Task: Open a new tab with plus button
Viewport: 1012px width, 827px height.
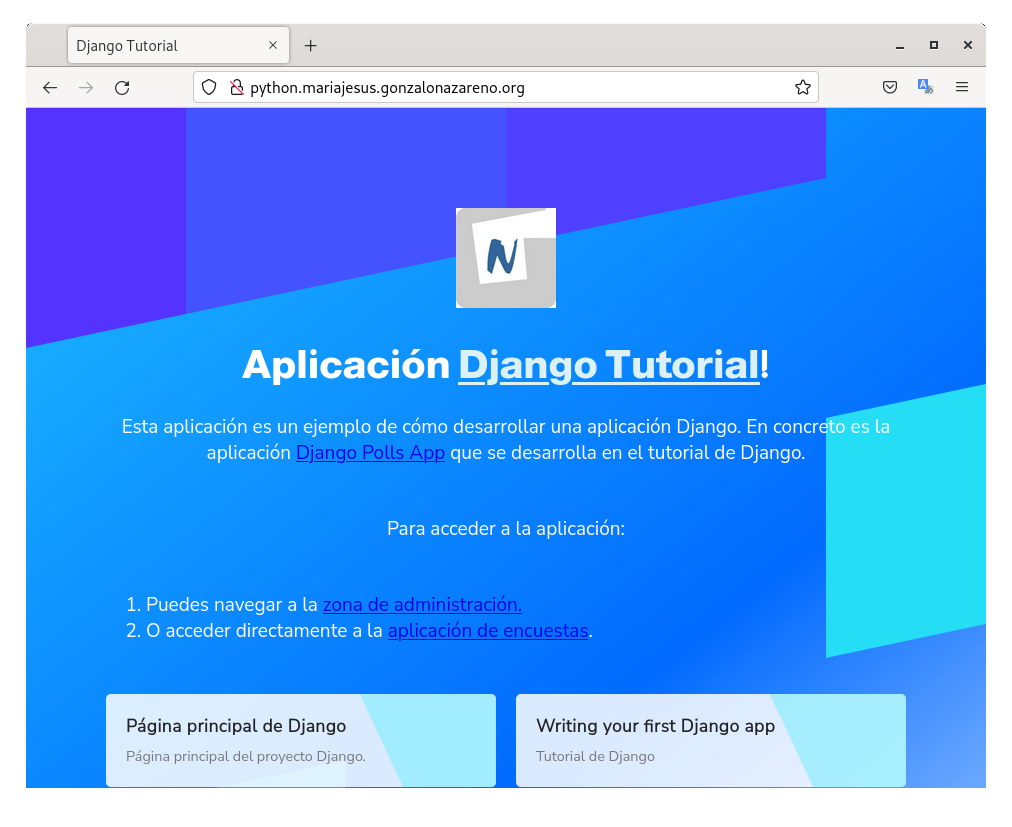Action: [311, 46]
